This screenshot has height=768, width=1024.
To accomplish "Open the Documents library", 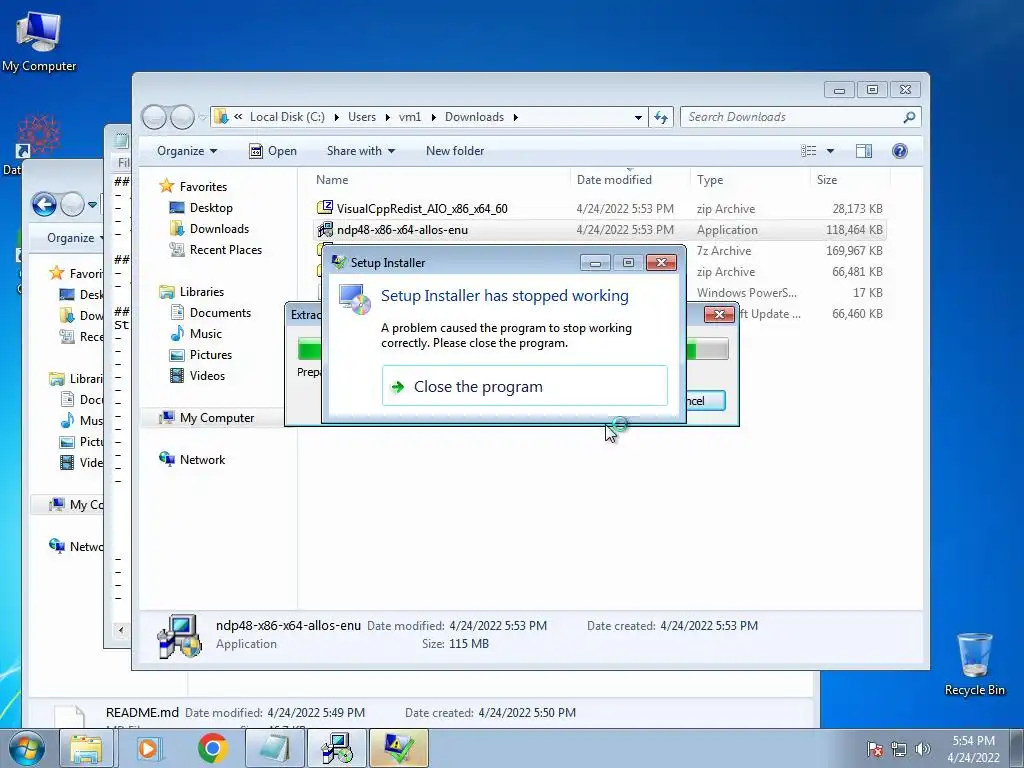I will [220, 313].
